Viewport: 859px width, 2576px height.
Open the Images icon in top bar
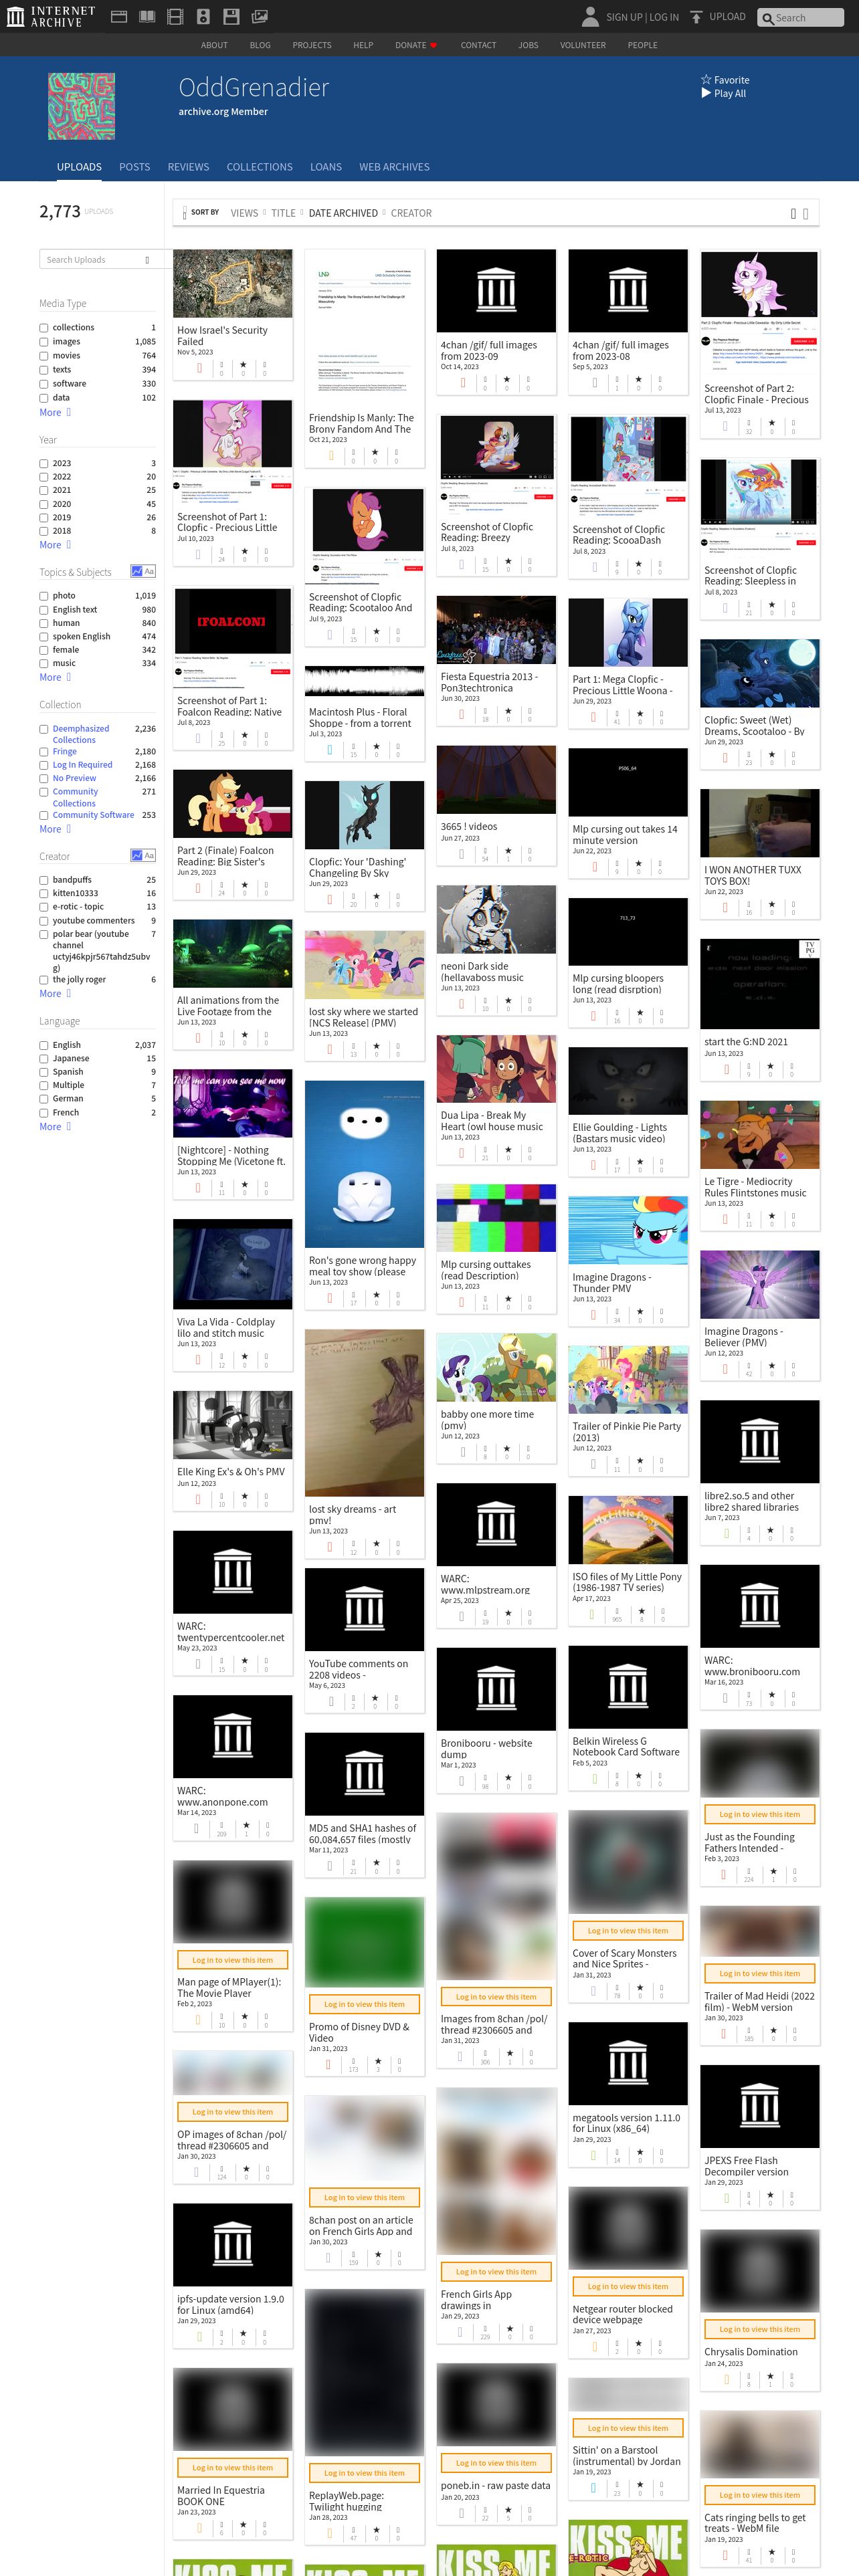(259, 16)
